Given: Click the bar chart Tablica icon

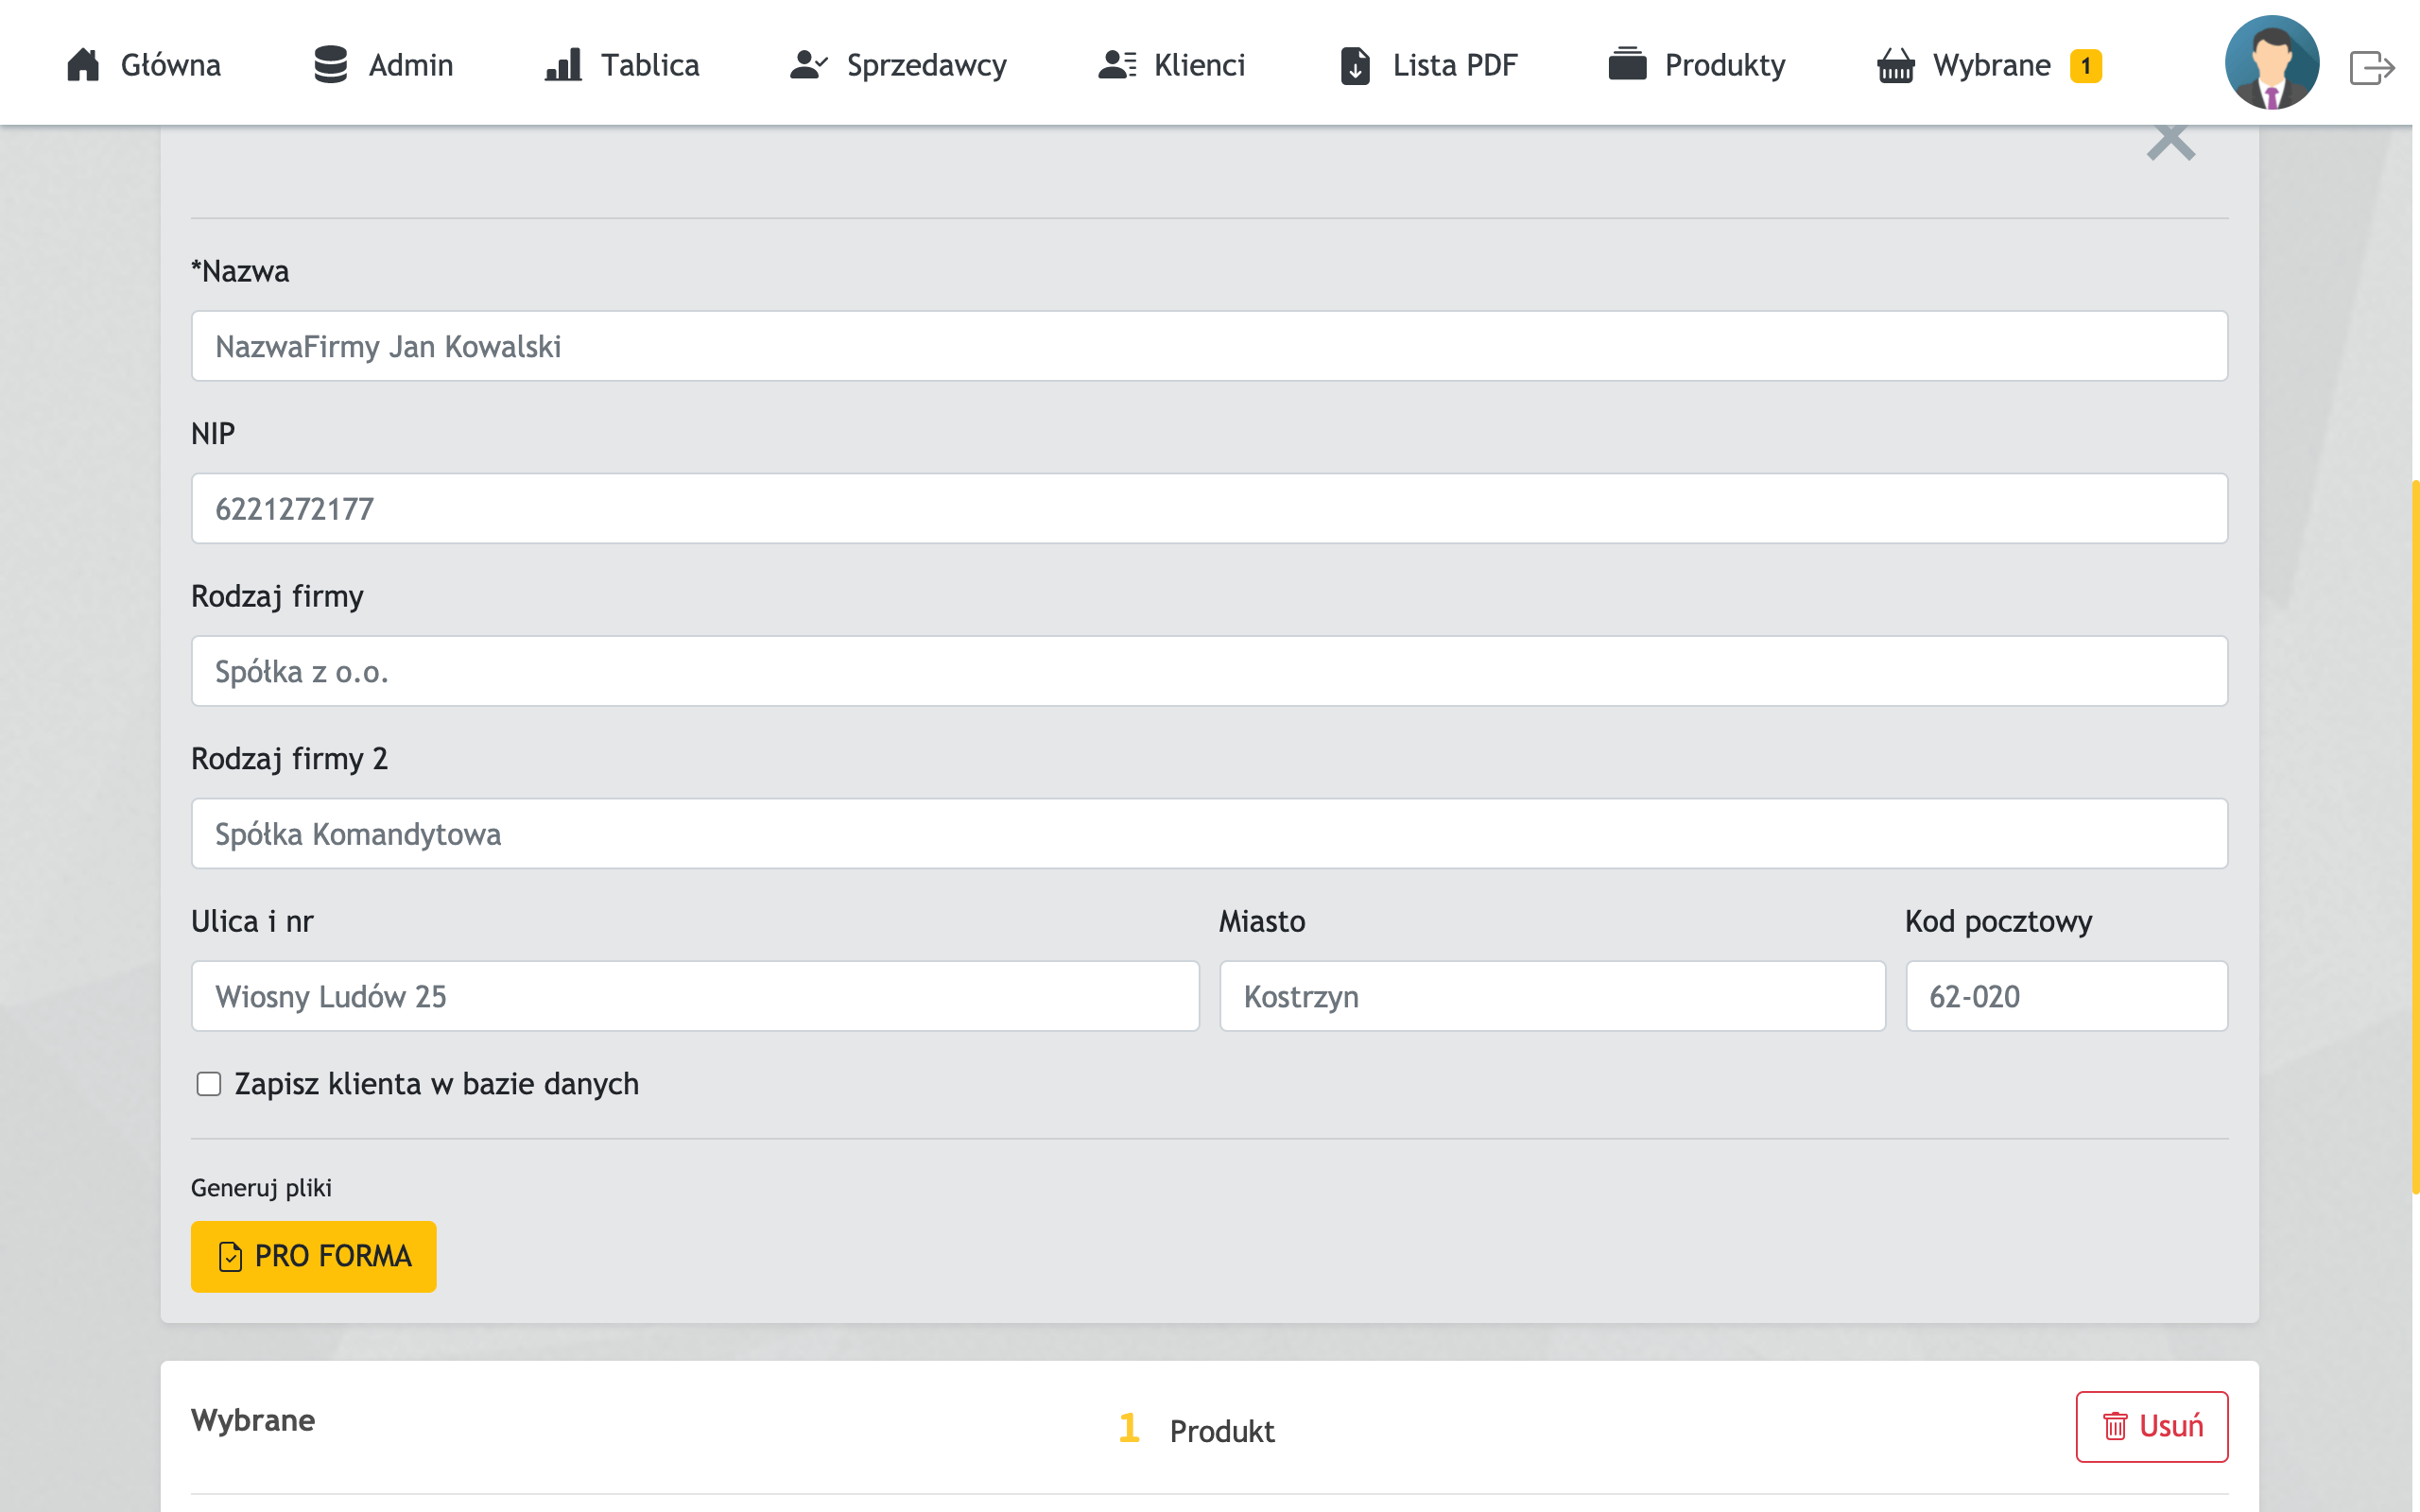Looking at the screenshot, I should click(x=563, y=65).
